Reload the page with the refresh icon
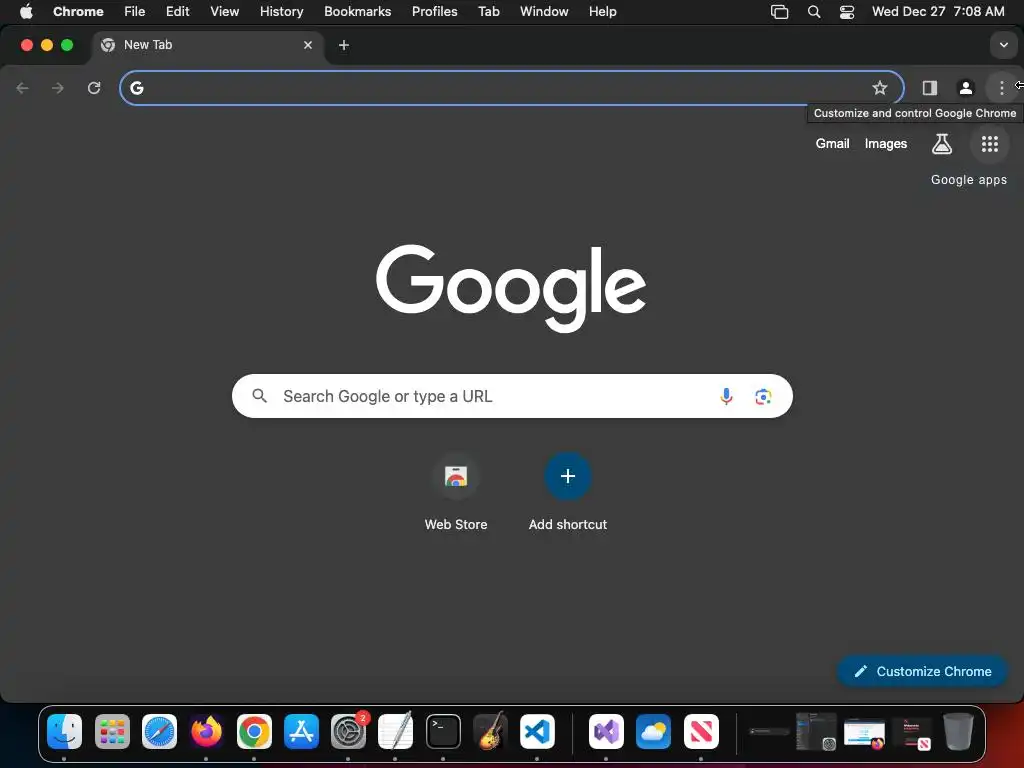Viewport: 1024px width, 768px height. (x=94, y=88)
